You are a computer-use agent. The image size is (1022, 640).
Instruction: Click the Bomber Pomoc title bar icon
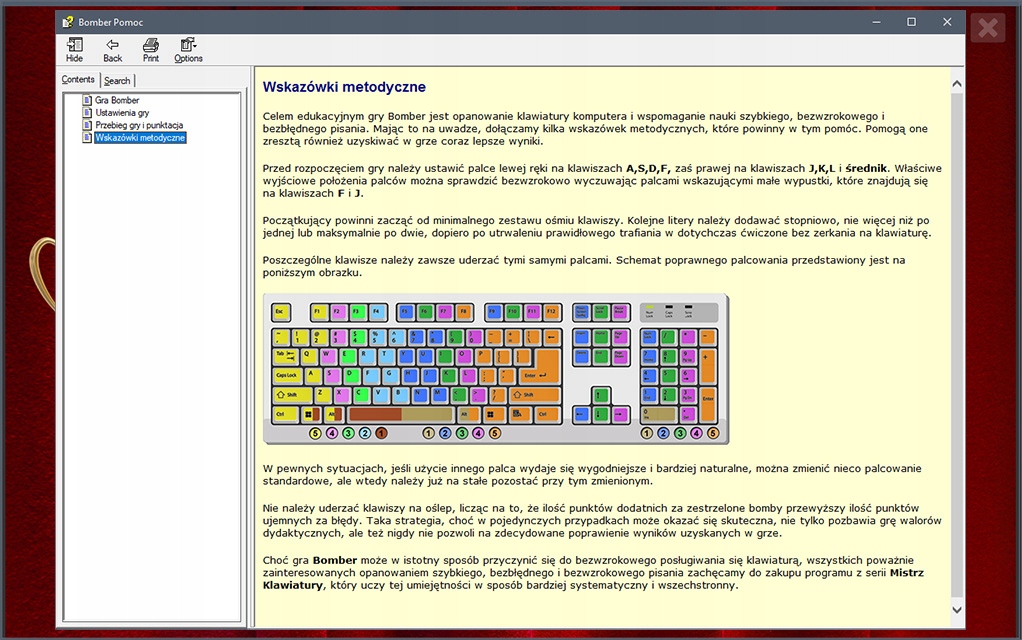67,21
